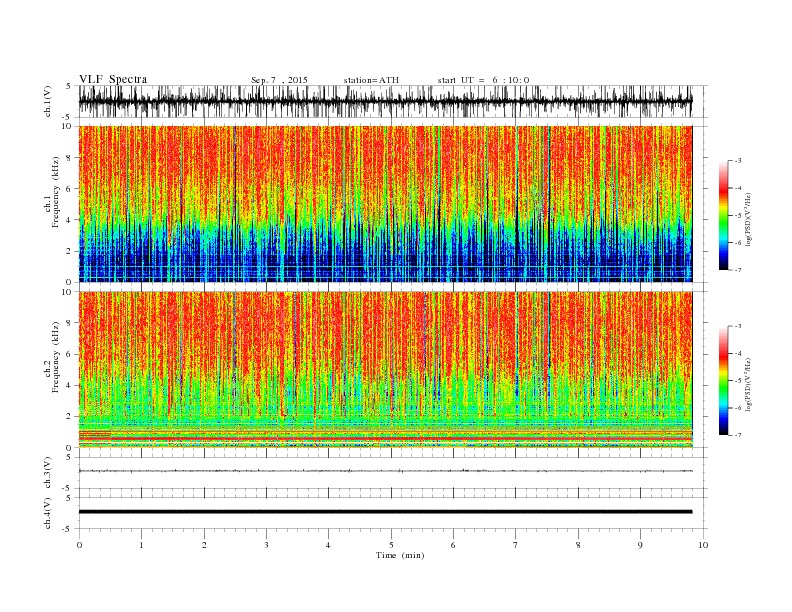Click the ch.4(V) thick black trace
792x612 pixels.
click(x=385, y=512)
